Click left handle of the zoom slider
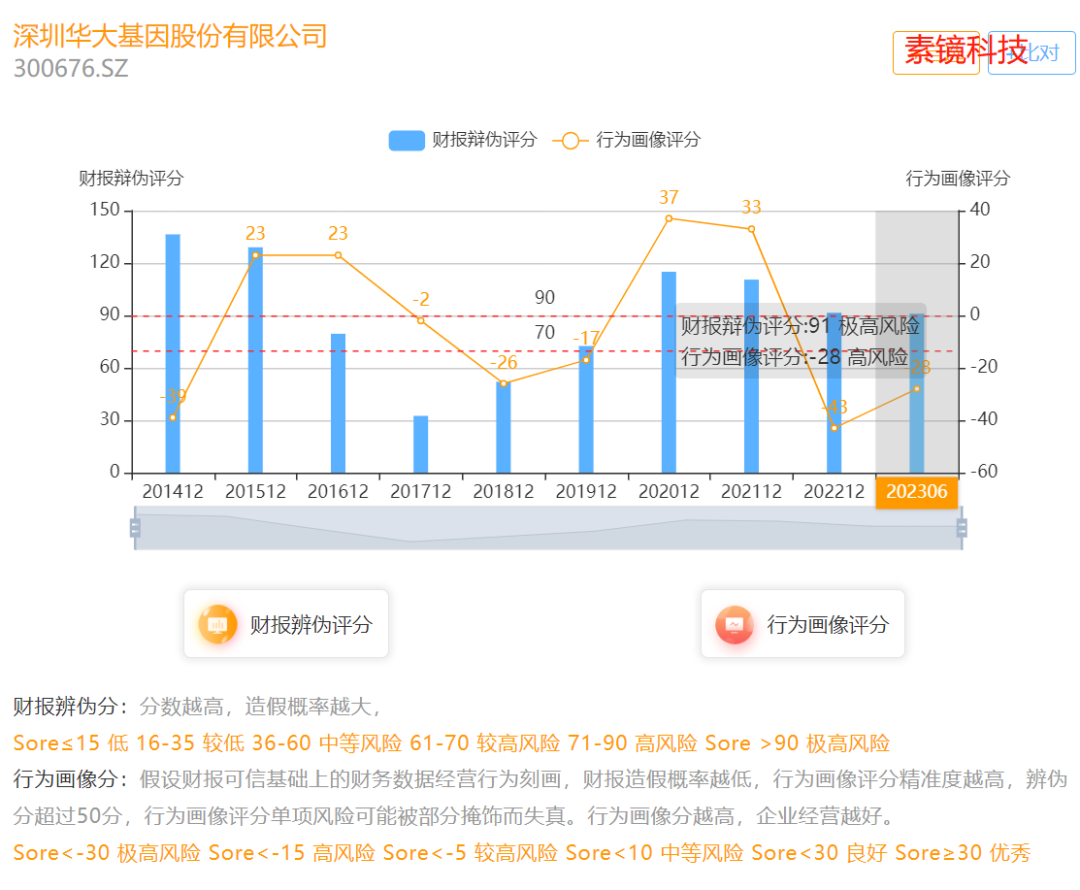This screenshot has height=890, width=1080. 135,528
